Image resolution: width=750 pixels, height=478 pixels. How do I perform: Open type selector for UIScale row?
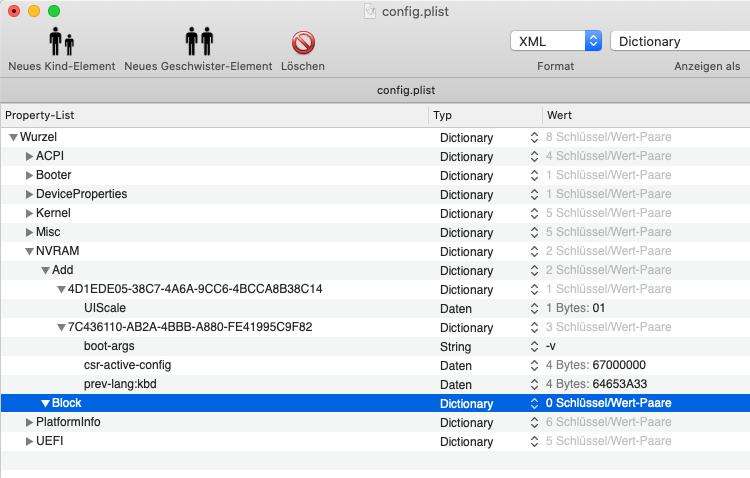(534, 309)
